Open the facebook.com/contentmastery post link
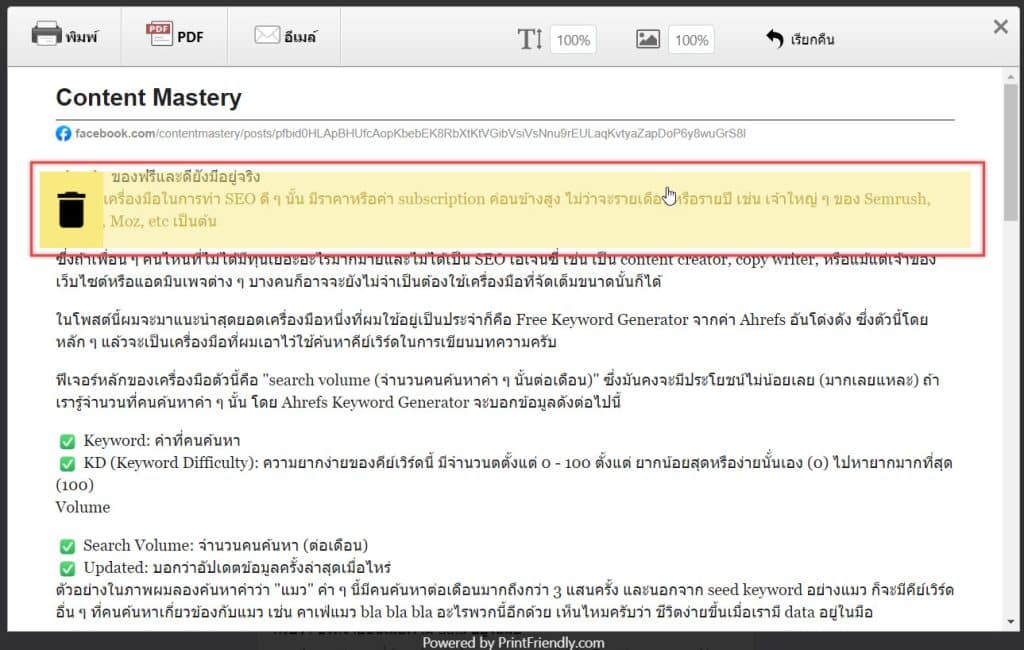This screenshot has height=650, width=1024. 410,133
